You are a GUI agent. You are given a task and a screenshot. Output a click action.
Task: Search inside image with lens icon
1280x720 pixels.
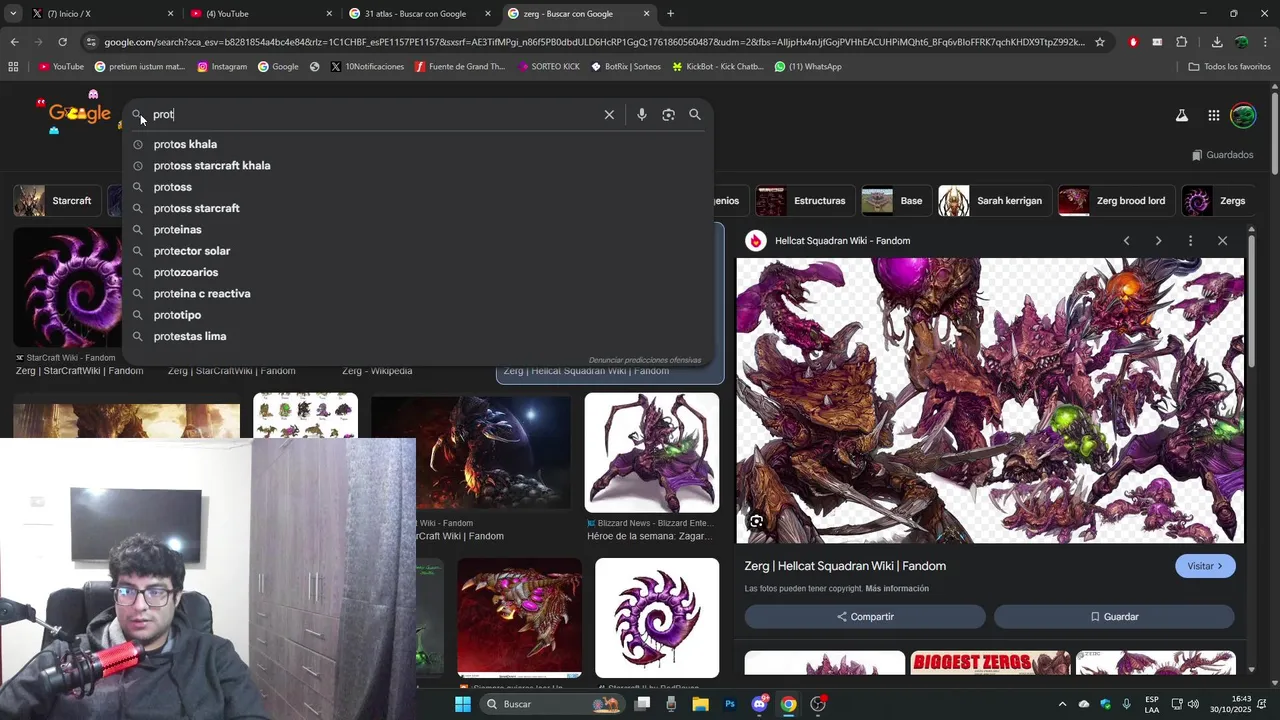click(x=757, y=521)
